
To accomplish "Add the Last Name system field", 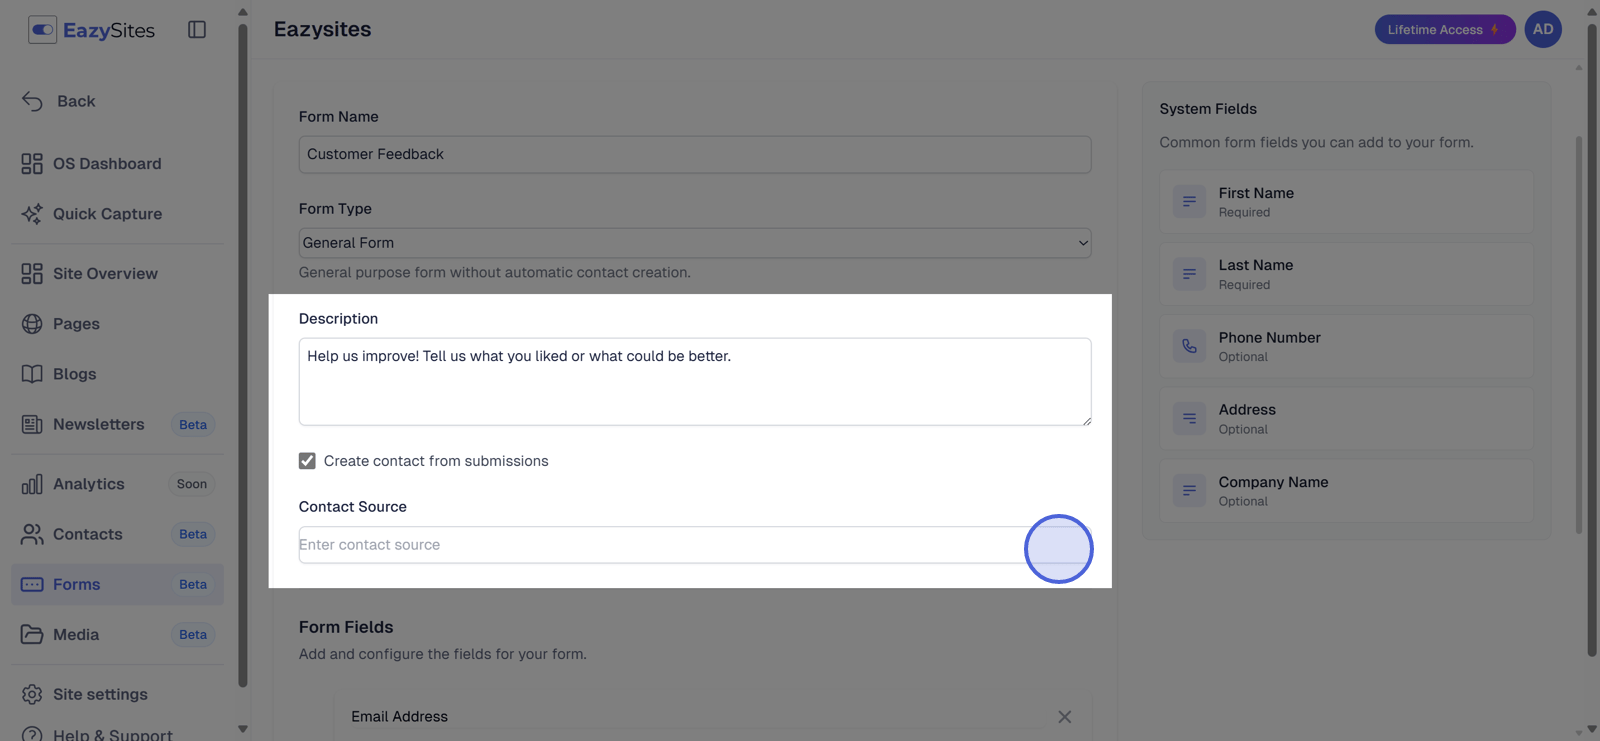I will pyautogui.click(x=1346, y=274).
